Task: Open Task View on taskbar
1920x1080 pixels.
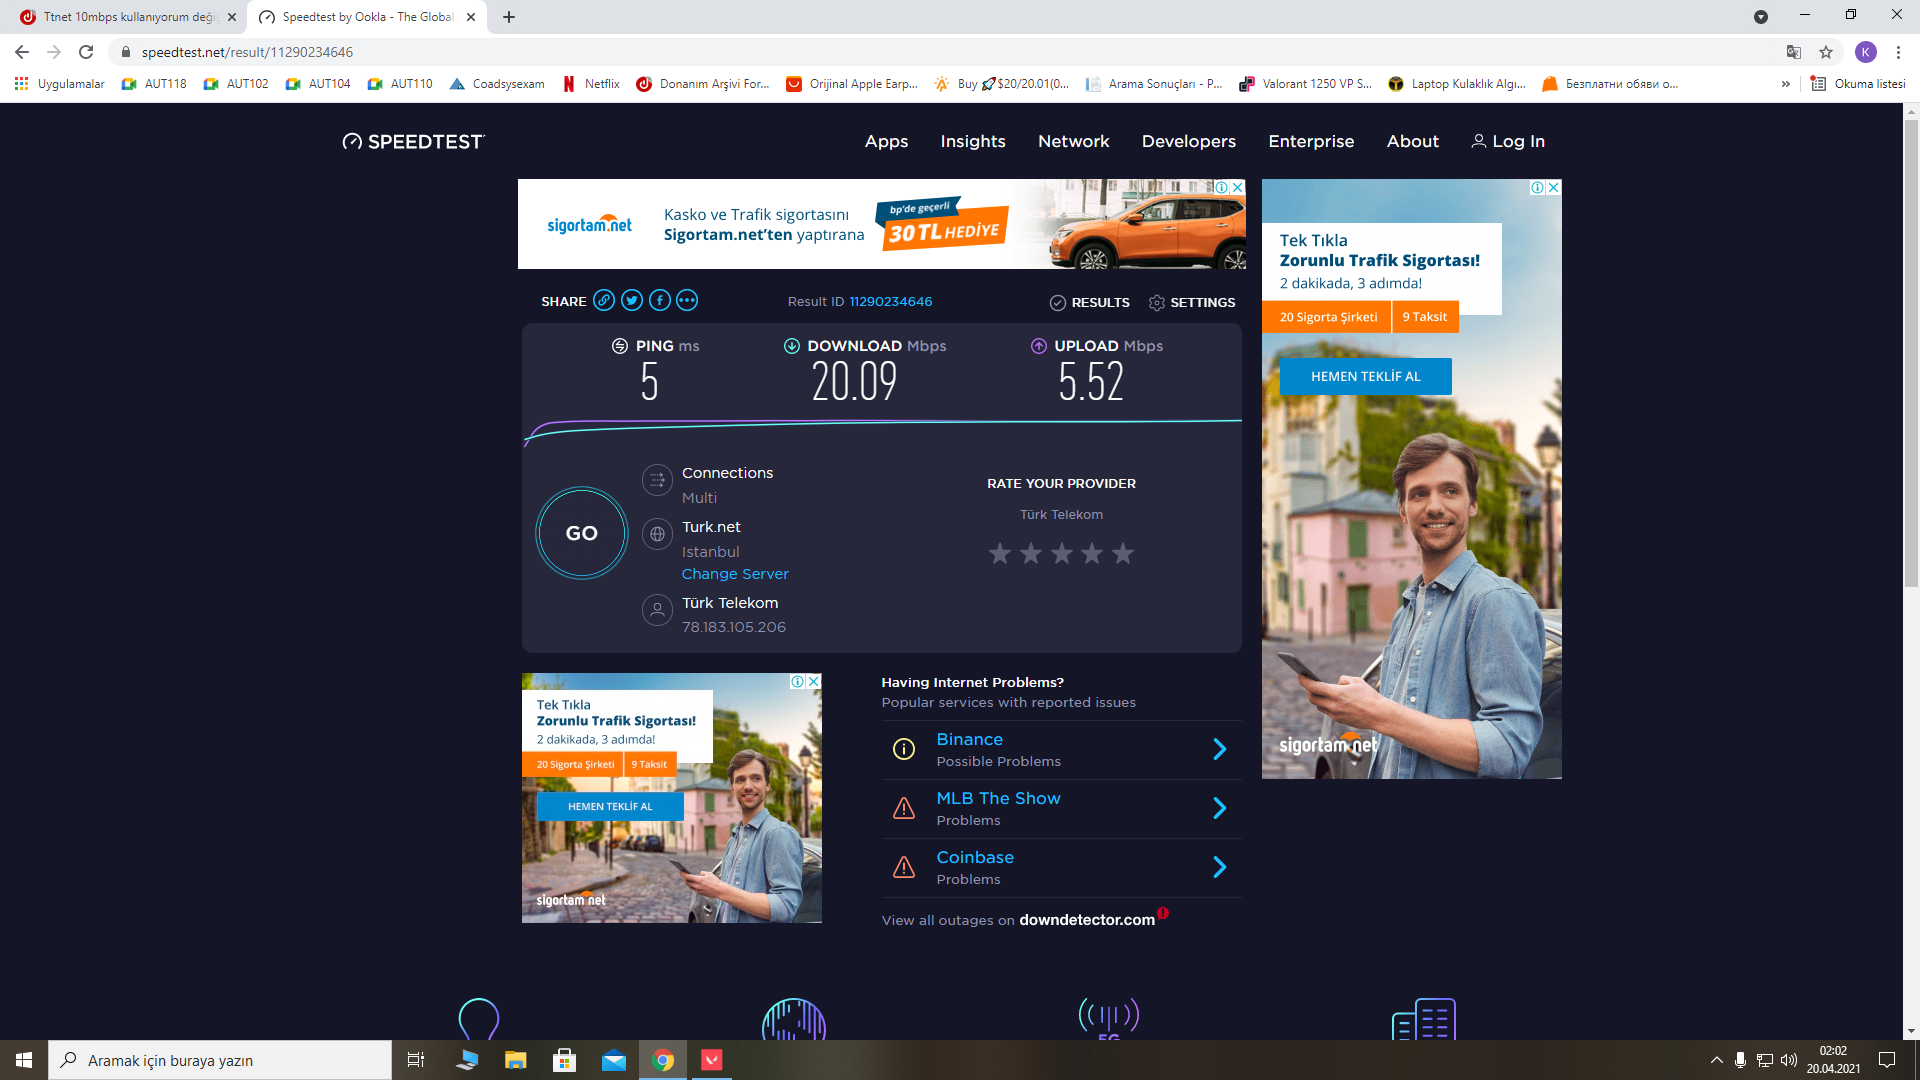Action: pos(416,1060)
